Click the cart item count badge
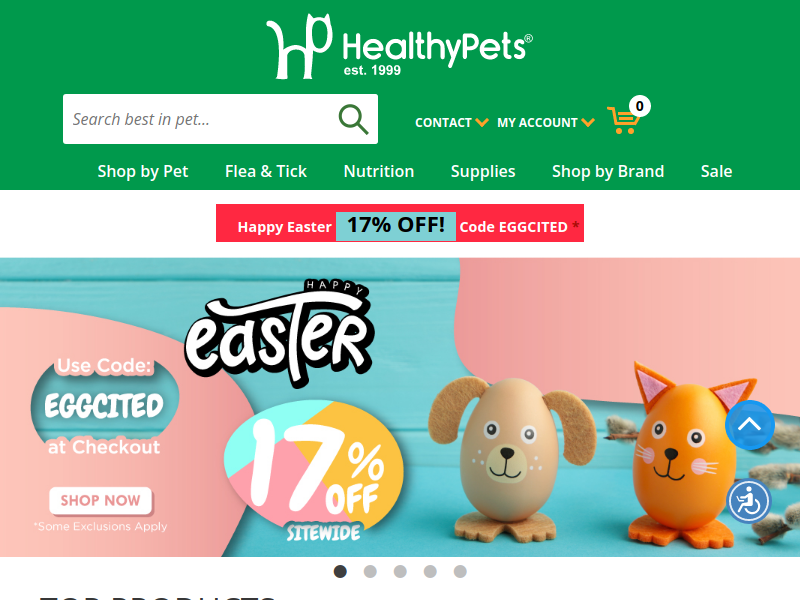Screen dimensions: 800x600 pos(639,106)
